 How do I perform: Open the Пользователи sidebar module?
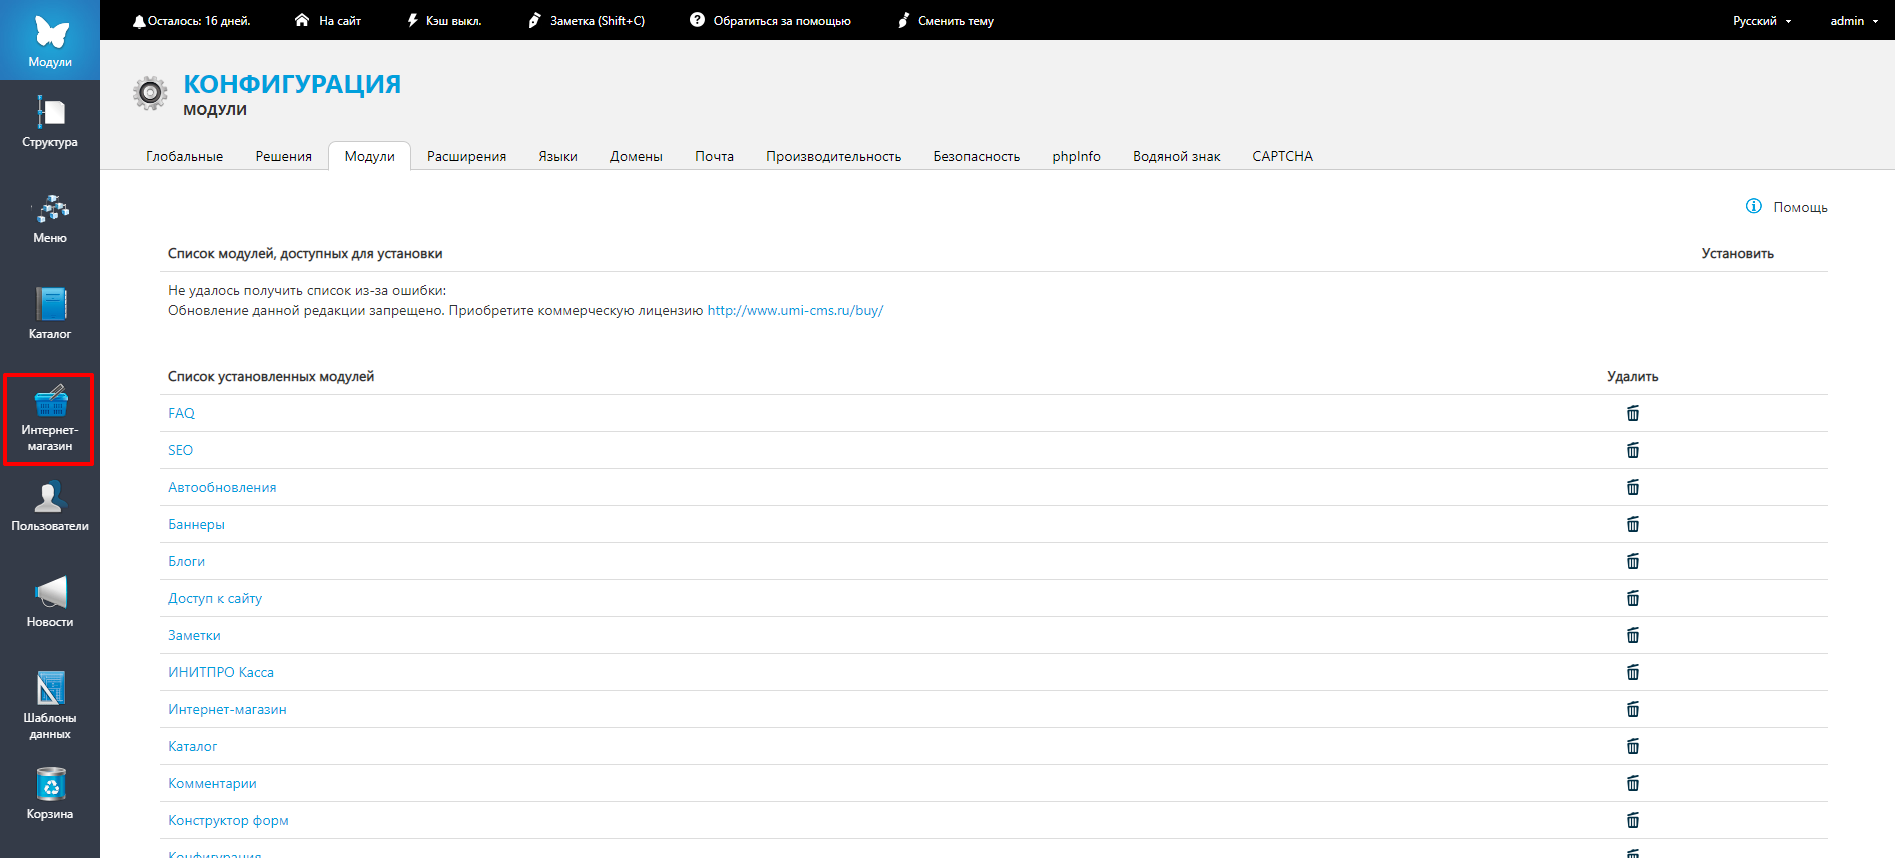(50, 506)
